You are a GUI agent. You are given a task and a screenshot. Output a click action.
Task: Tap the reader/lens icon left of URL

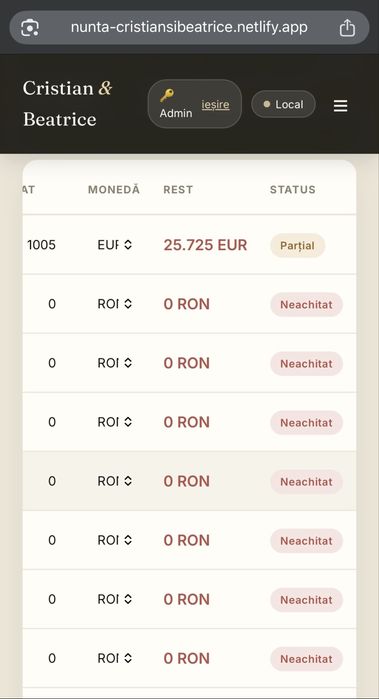(30, 28)
